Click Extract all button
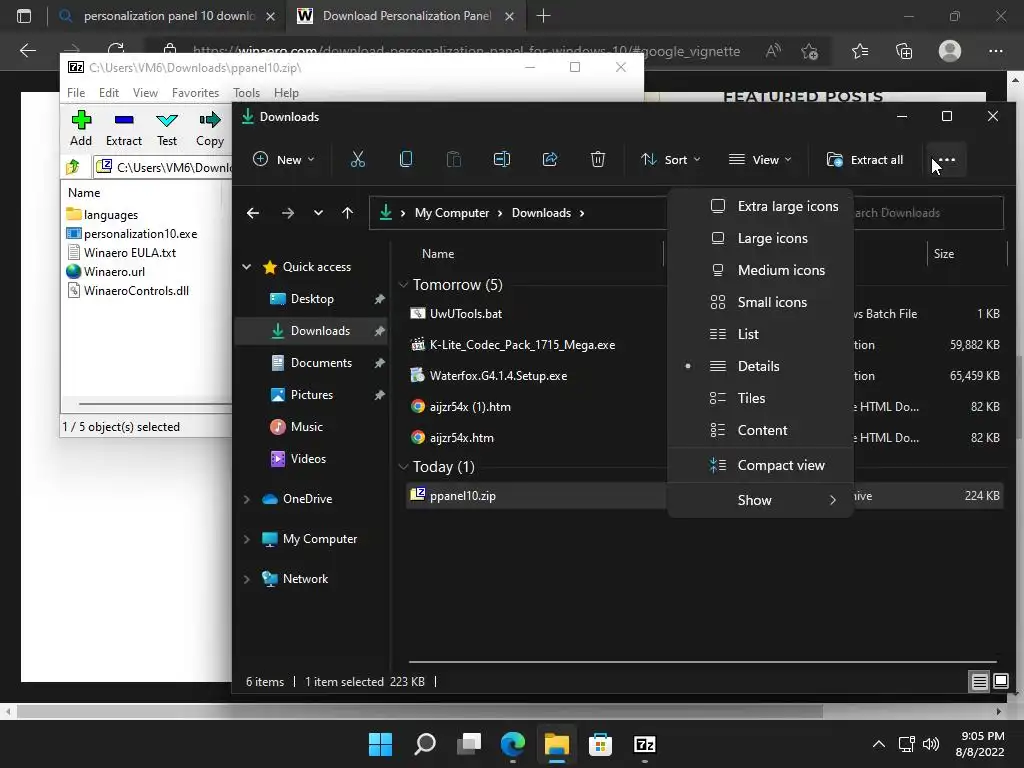 pyautogui.click(x=865, y=159)
